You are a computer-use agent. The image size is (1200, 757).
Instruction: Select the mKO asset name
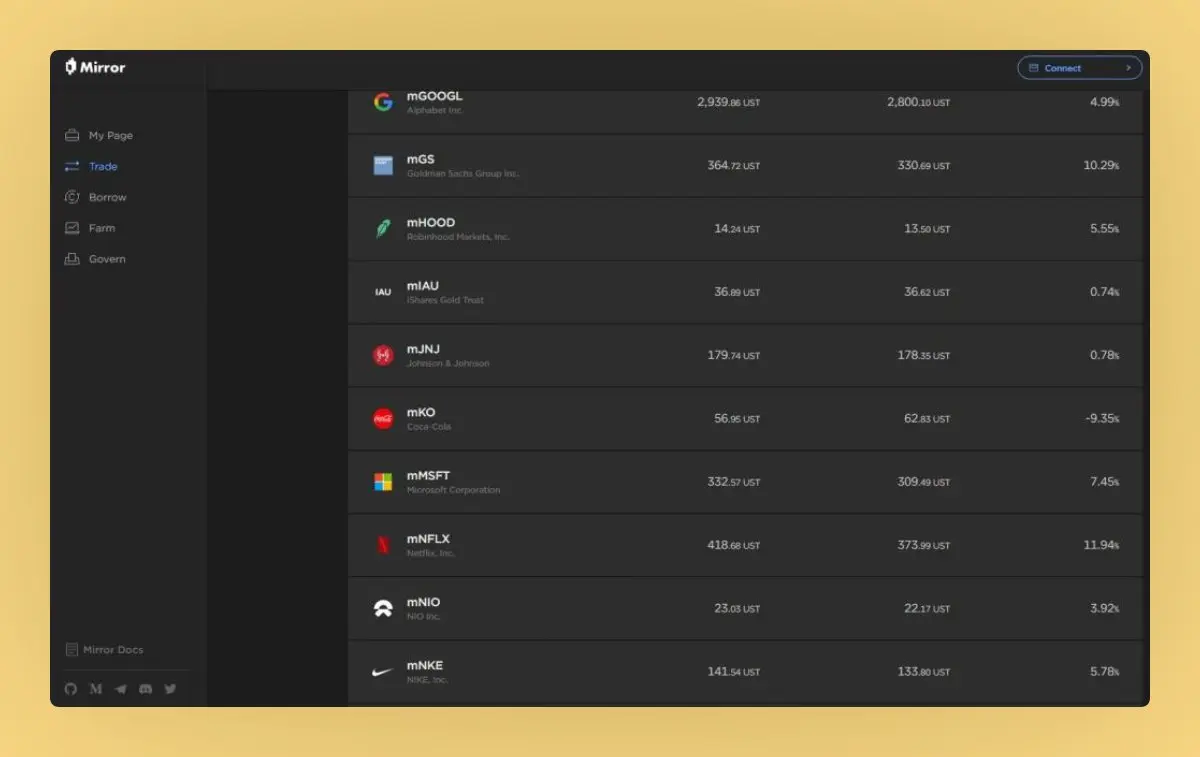coord(421,412)
